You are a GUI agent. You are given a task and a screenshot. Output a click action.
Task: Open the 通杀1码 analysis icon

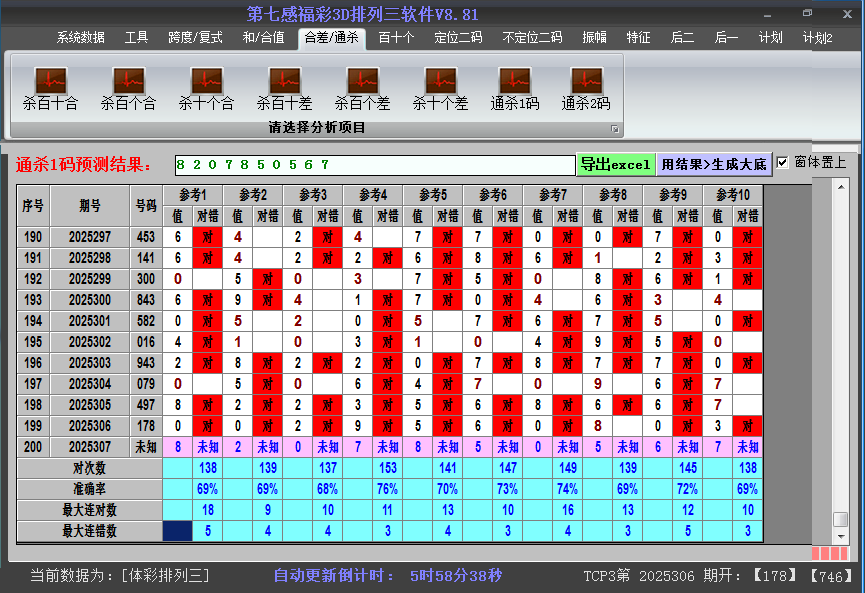(x=515, y=81)
